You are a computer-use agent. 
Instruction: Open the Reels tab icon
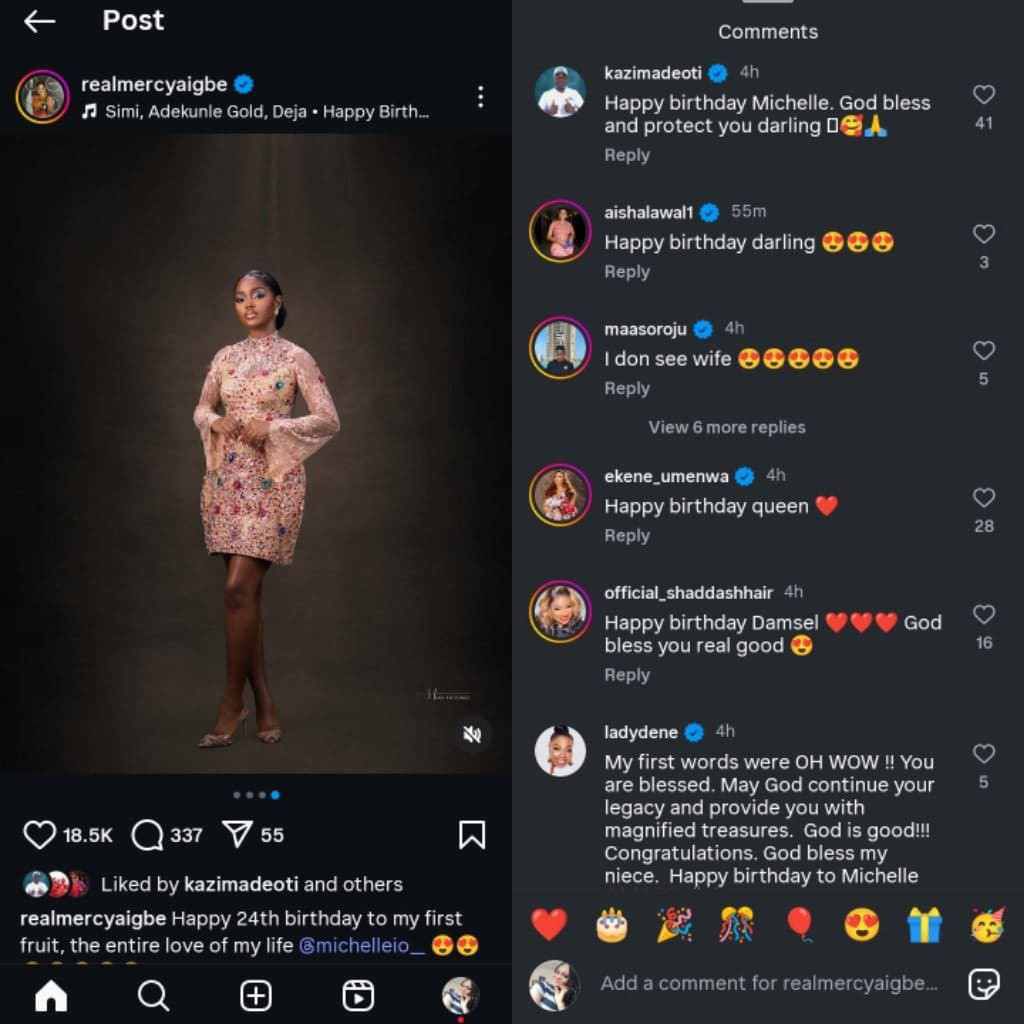358,995
